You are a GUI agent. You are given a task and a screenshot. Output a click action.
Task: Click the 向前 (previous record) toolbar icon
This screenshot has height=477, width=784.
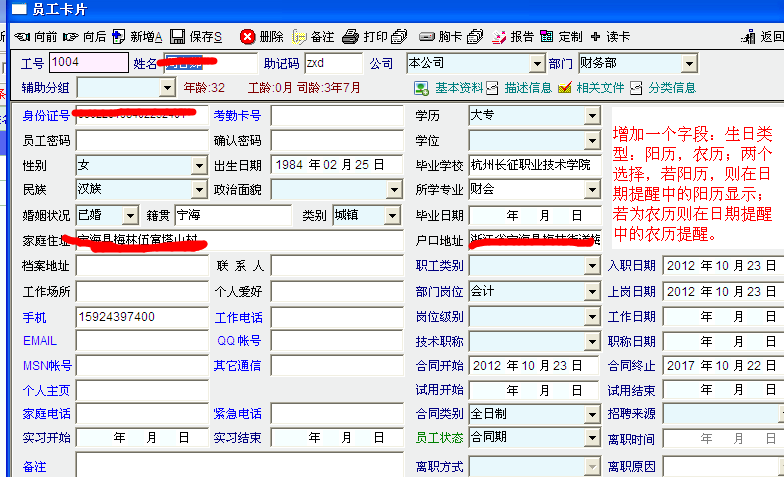tap(22, 37)
